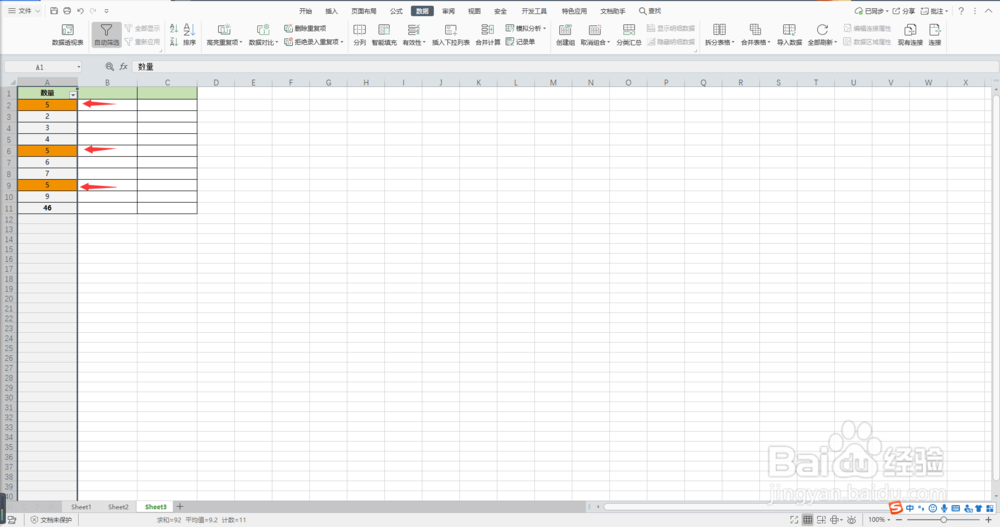Screen dimensions: 1000x527
Task: Open the 排序 sort dialog
Action: tap(189, 34)
